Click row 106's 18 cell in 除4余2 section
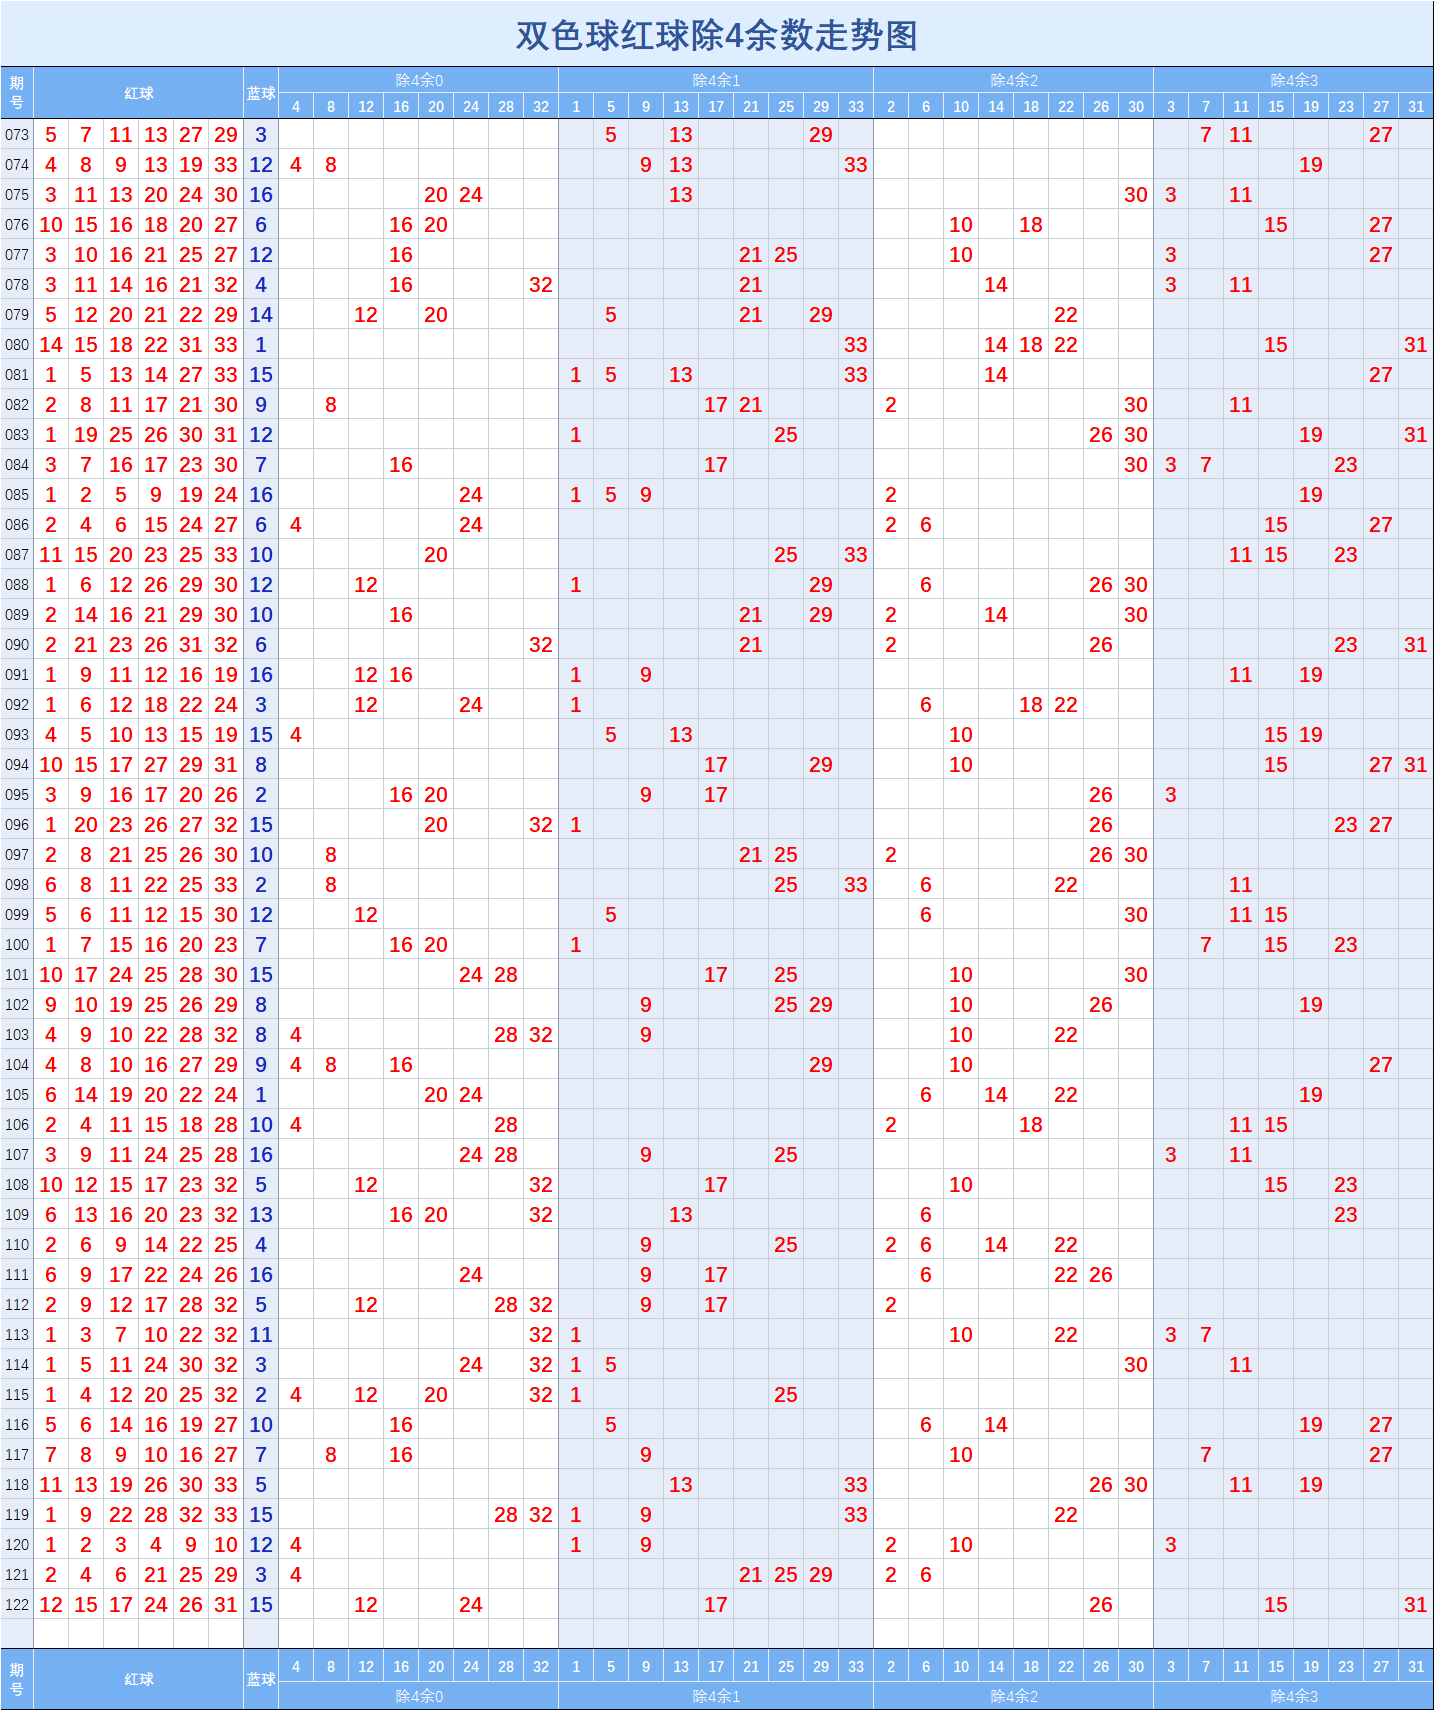 pyautogui.click(x=1031, y=1124)
